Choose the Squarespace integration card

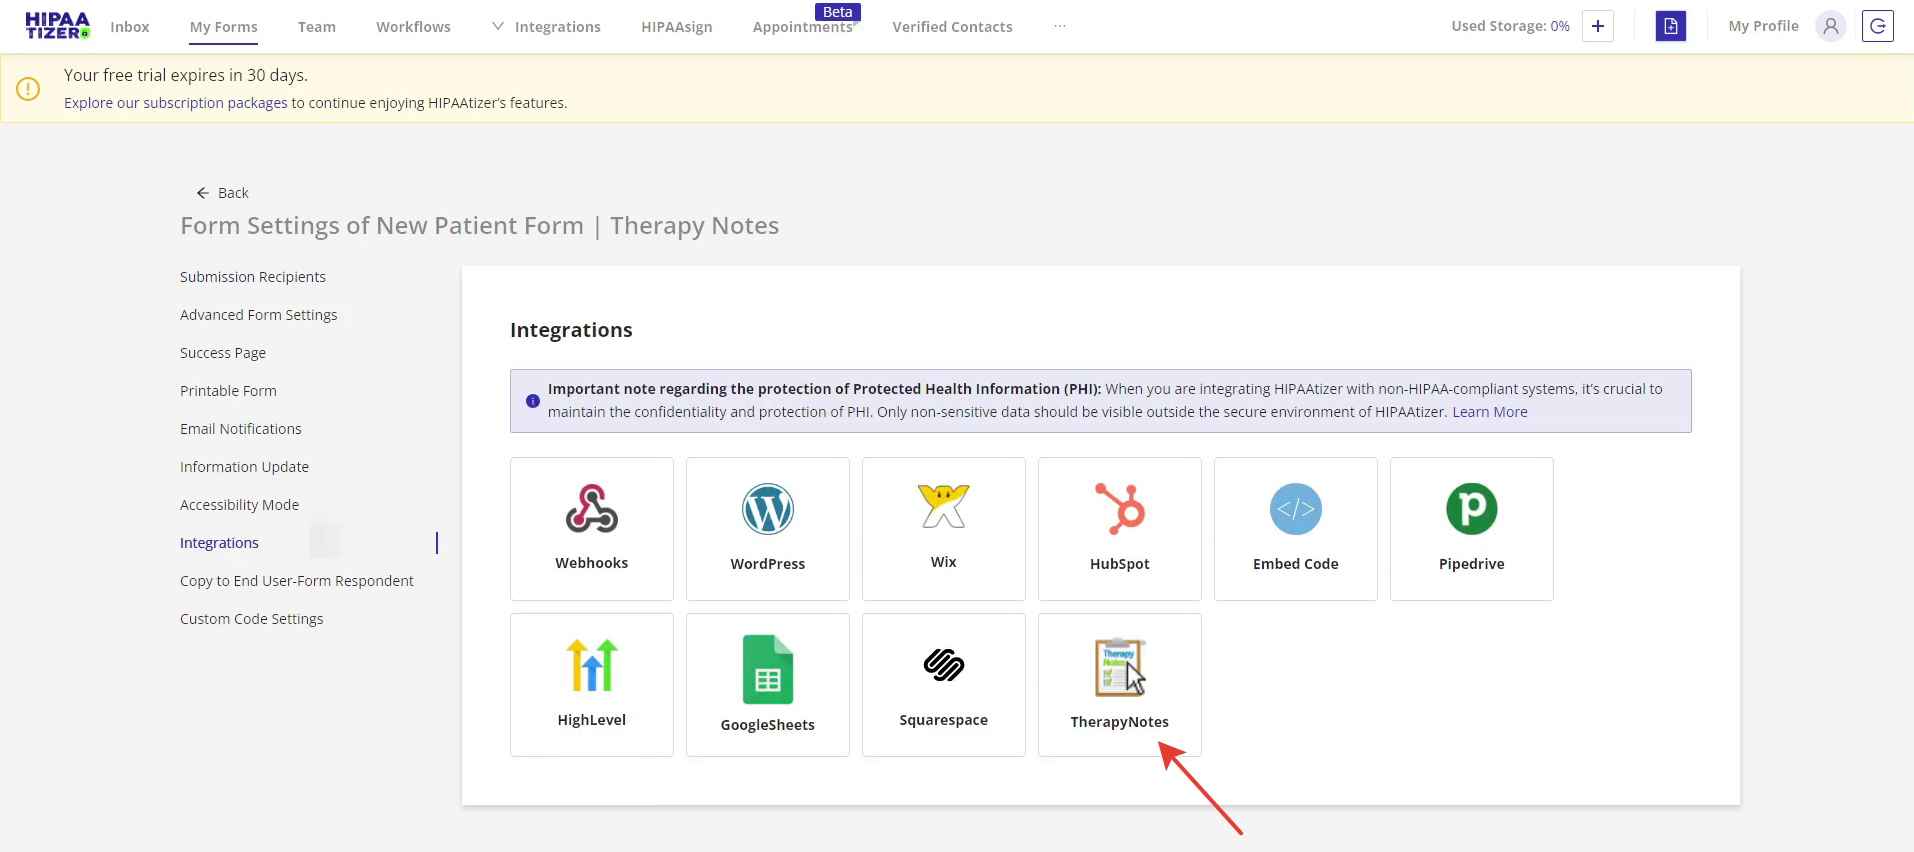point(944,685)
